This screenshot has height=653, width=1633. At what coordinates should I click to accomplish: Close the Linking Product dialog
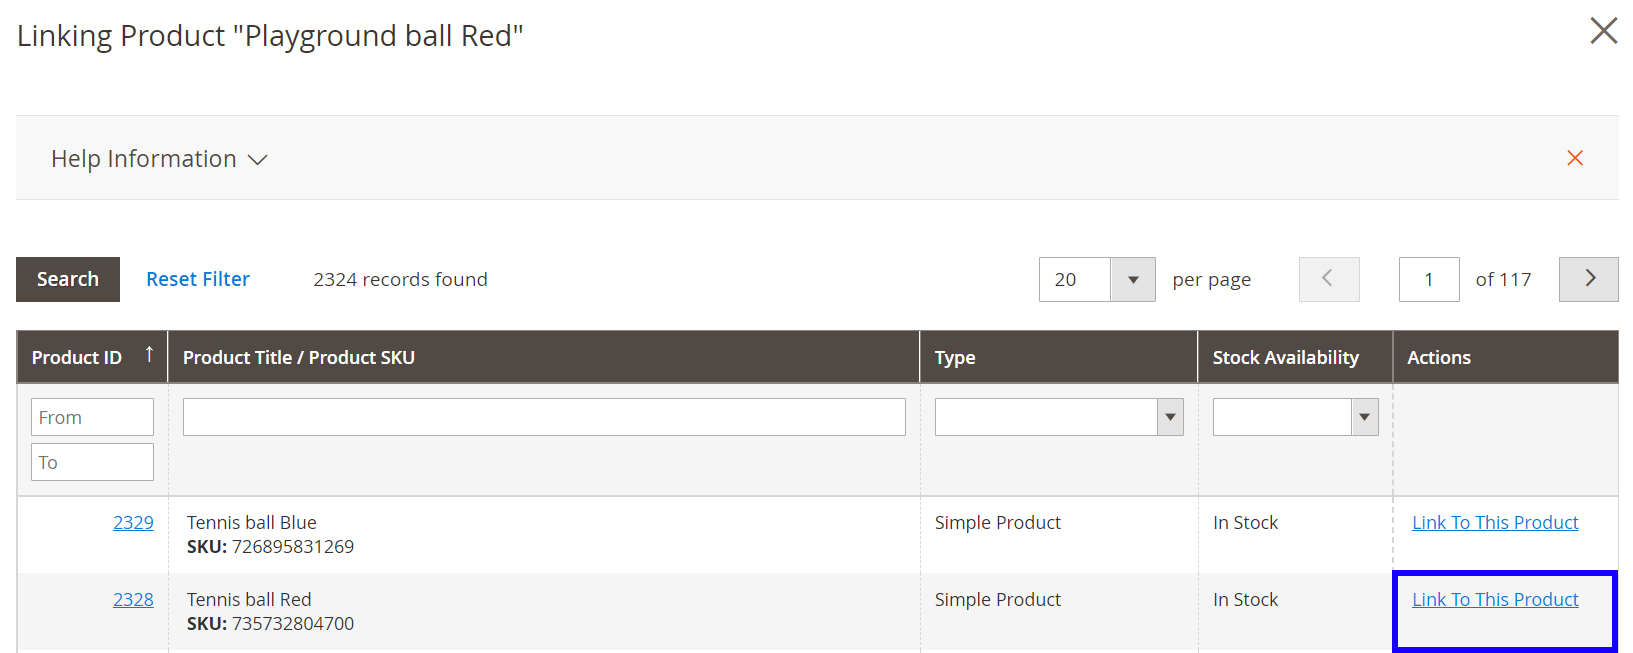coord(1603,31)
